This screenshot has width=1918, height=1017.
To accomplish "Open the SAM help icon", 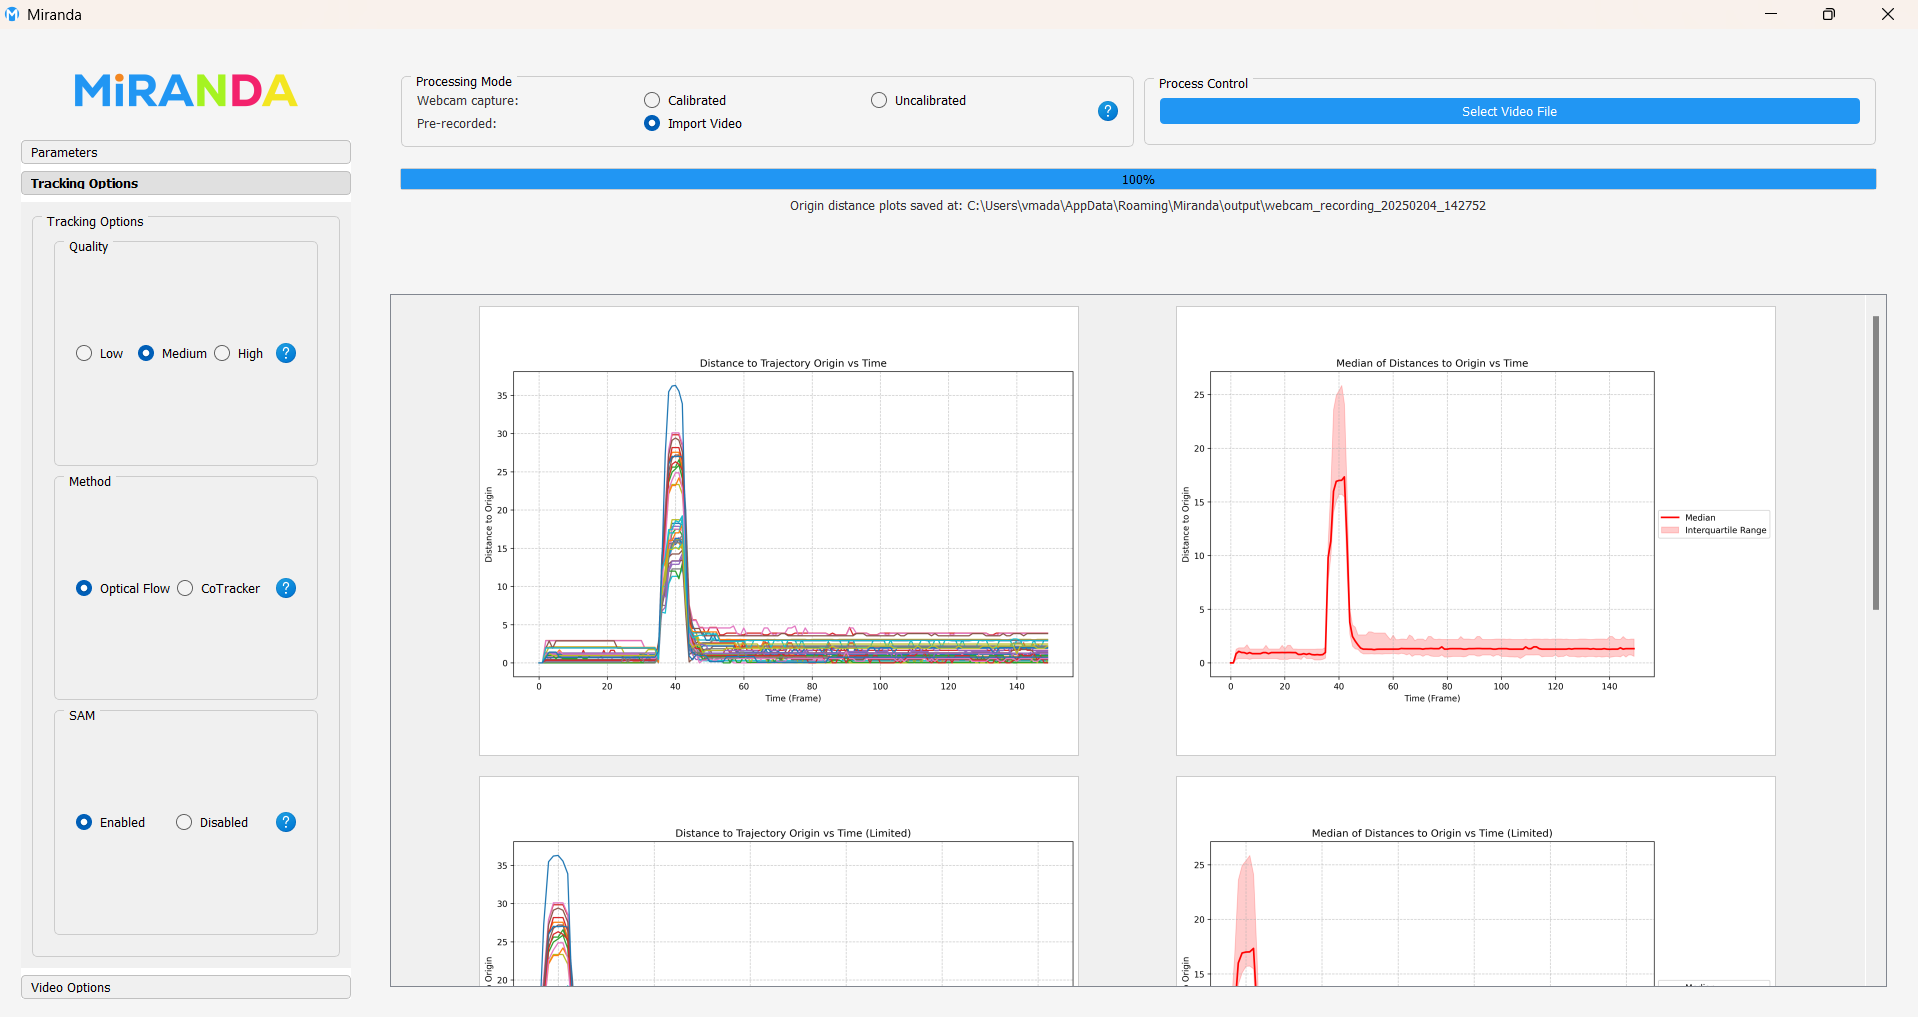I will (286, 822).
